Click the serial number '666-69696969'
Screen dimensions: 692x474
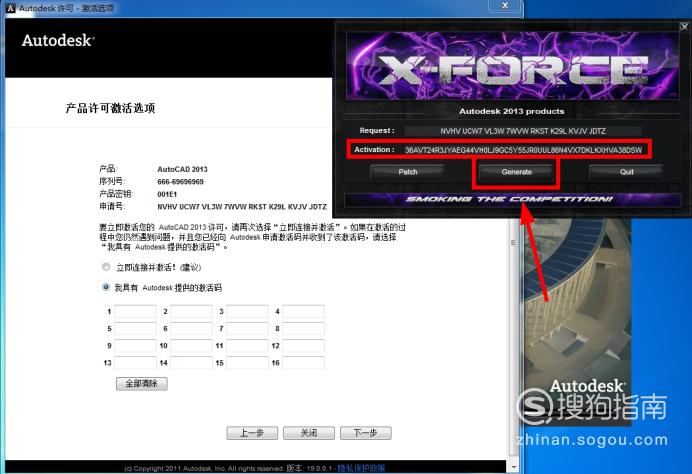[x=180, y=181]
